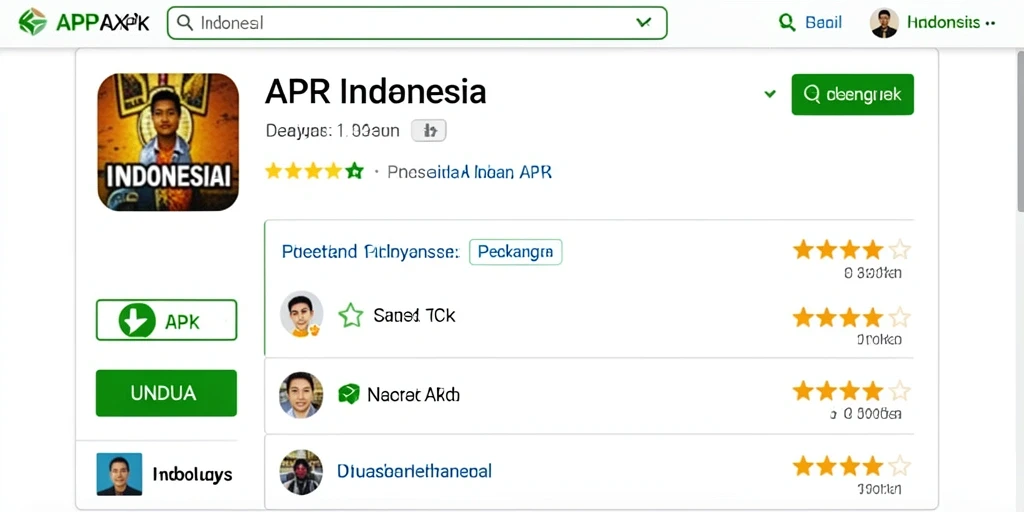Open the Dtuasbartethaneoal link
Image resolution: width=1024 pixels, height=512 pixels.
click(x=414, y=471)
